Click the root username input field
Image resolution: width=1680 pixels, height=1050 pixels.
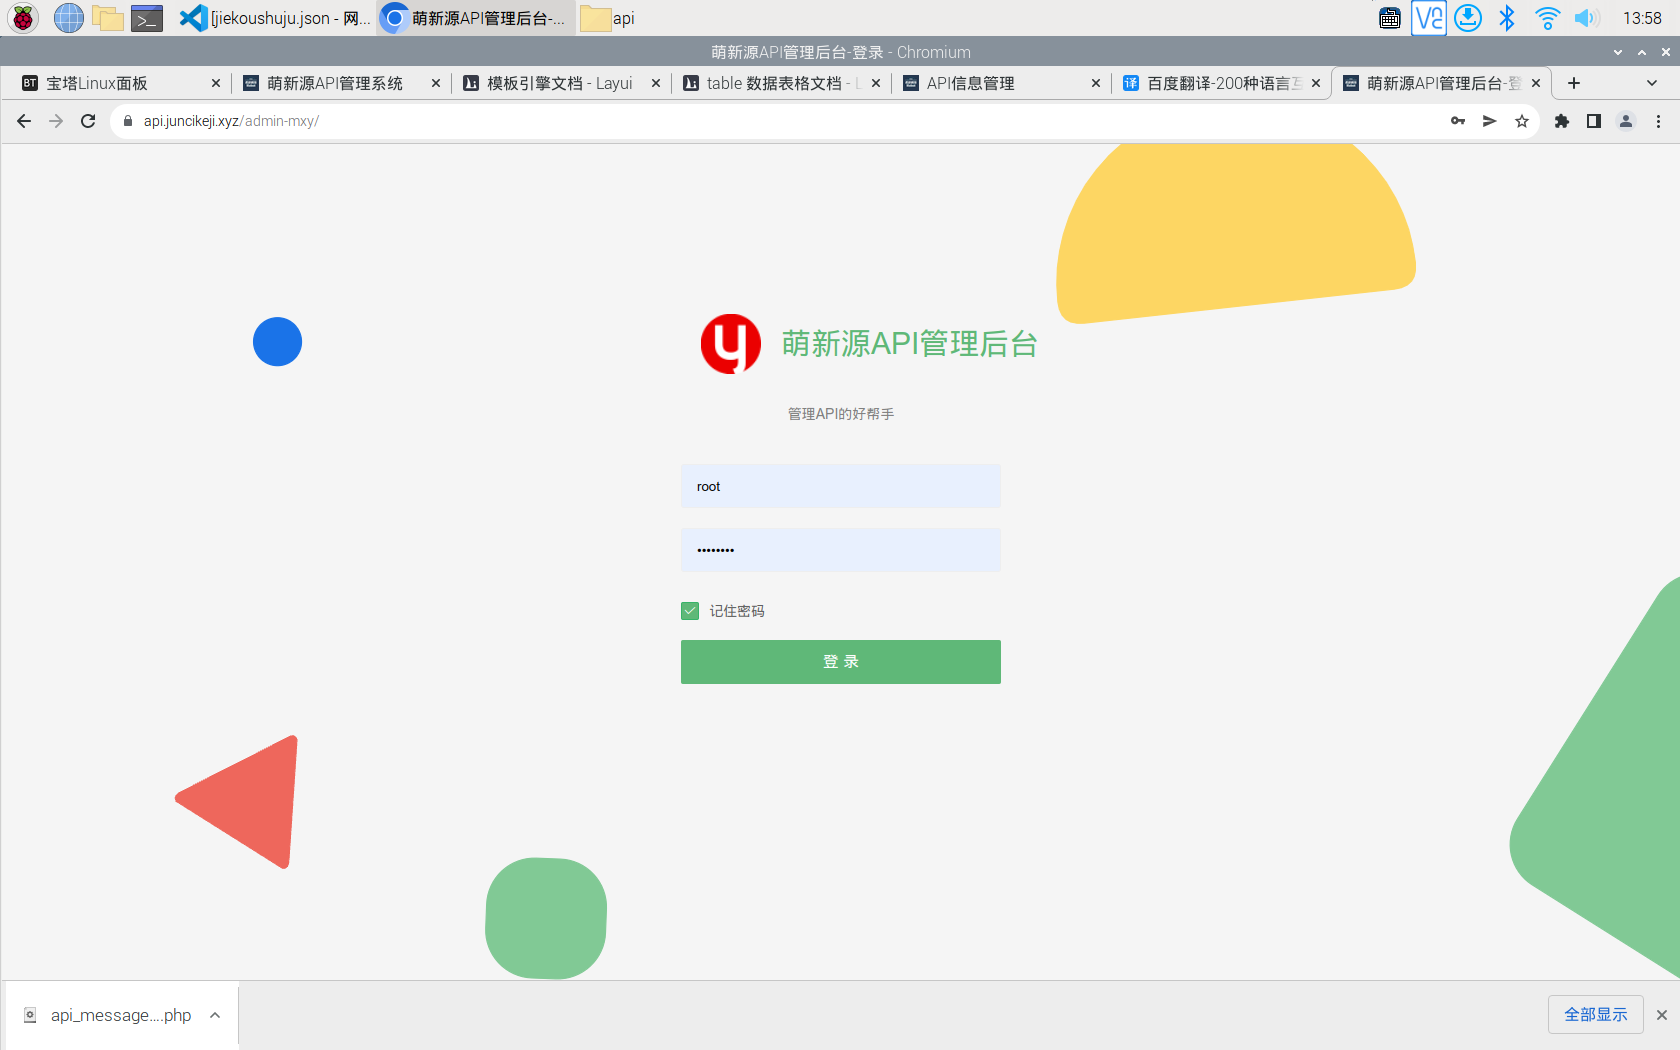pyautogui.click(x=840, y=486)
